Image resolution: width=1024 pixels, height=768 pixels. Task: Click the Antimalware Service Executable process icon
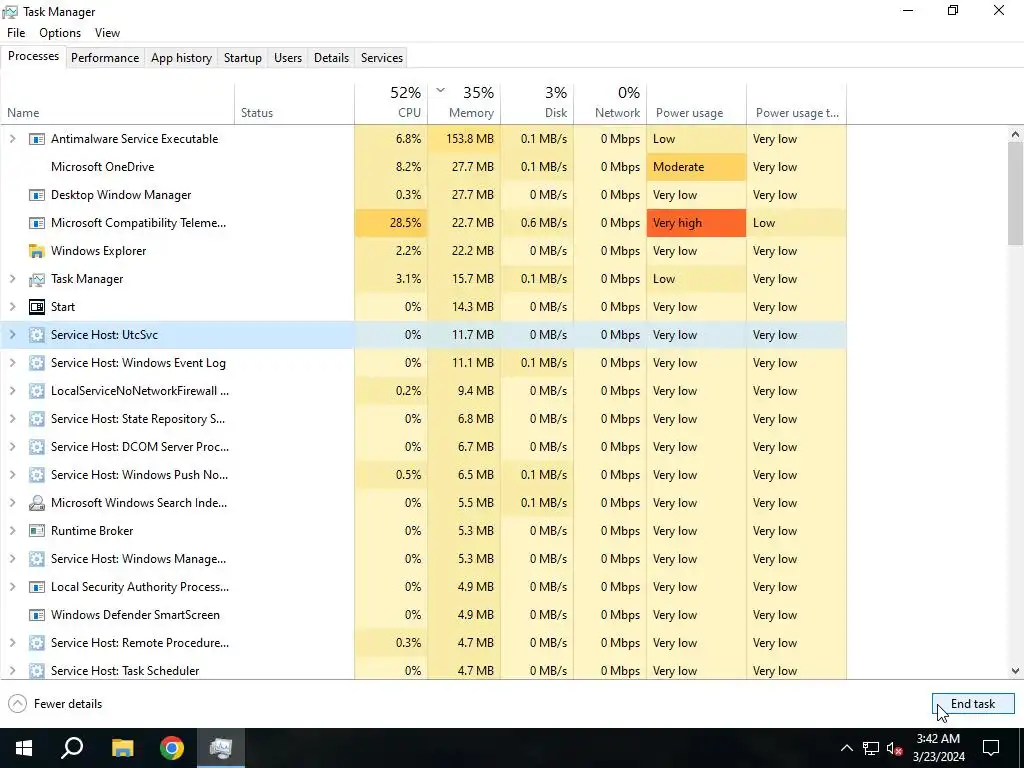pos(37,139)
